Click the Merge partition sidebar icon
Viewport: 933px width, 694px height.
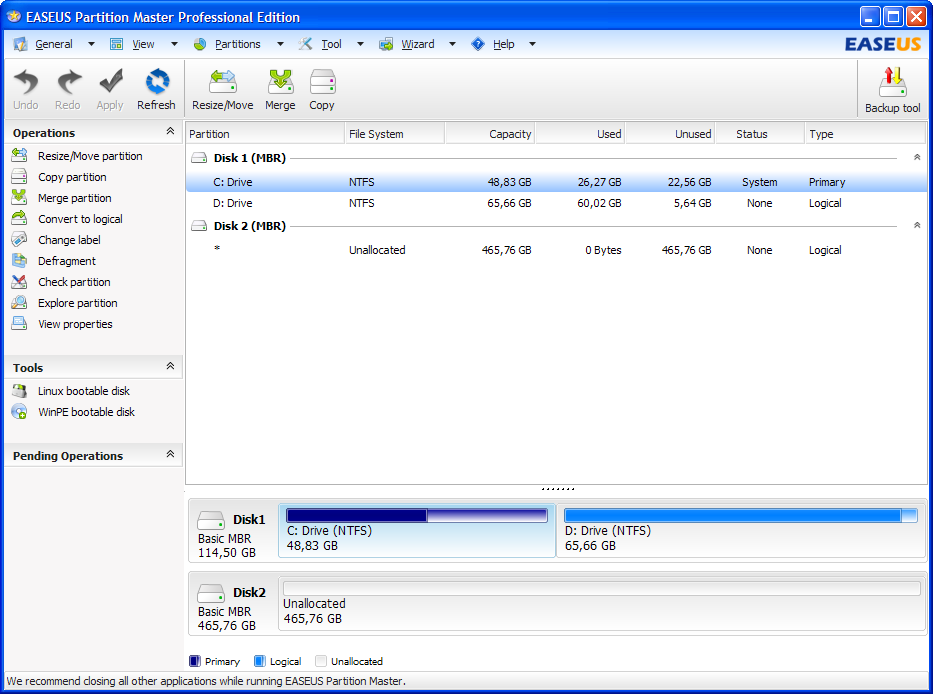pos(19,197)
